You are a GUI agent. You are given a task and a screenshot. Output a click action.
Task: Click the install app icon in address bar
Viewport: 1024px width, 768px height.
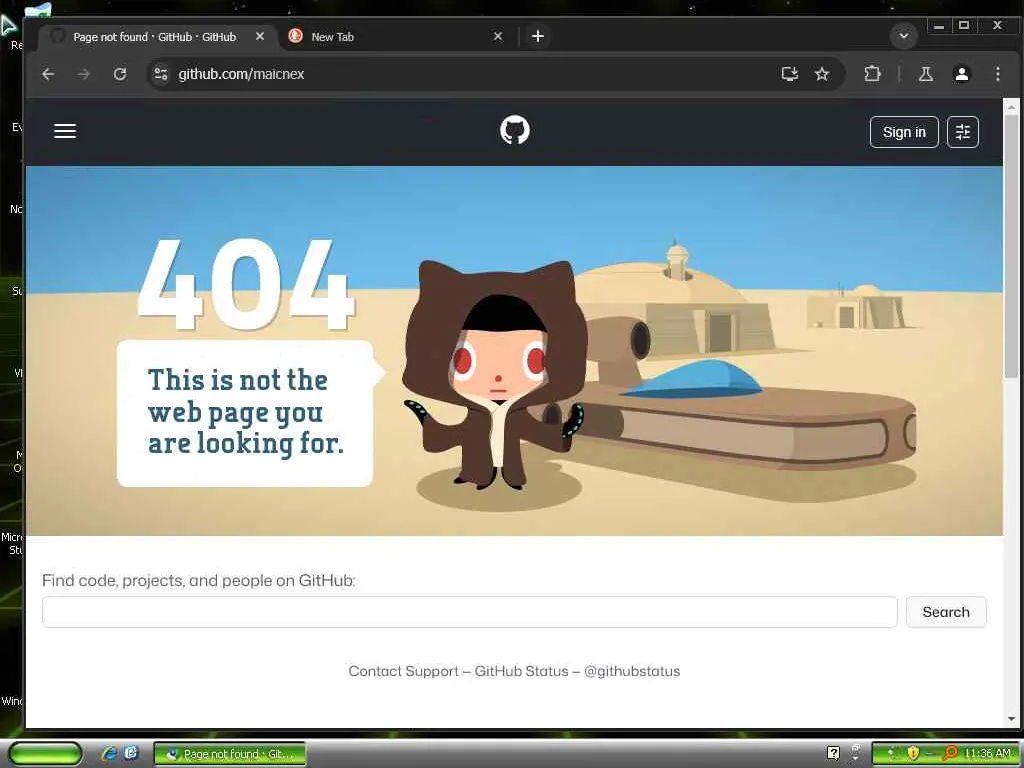pos(790,74)
